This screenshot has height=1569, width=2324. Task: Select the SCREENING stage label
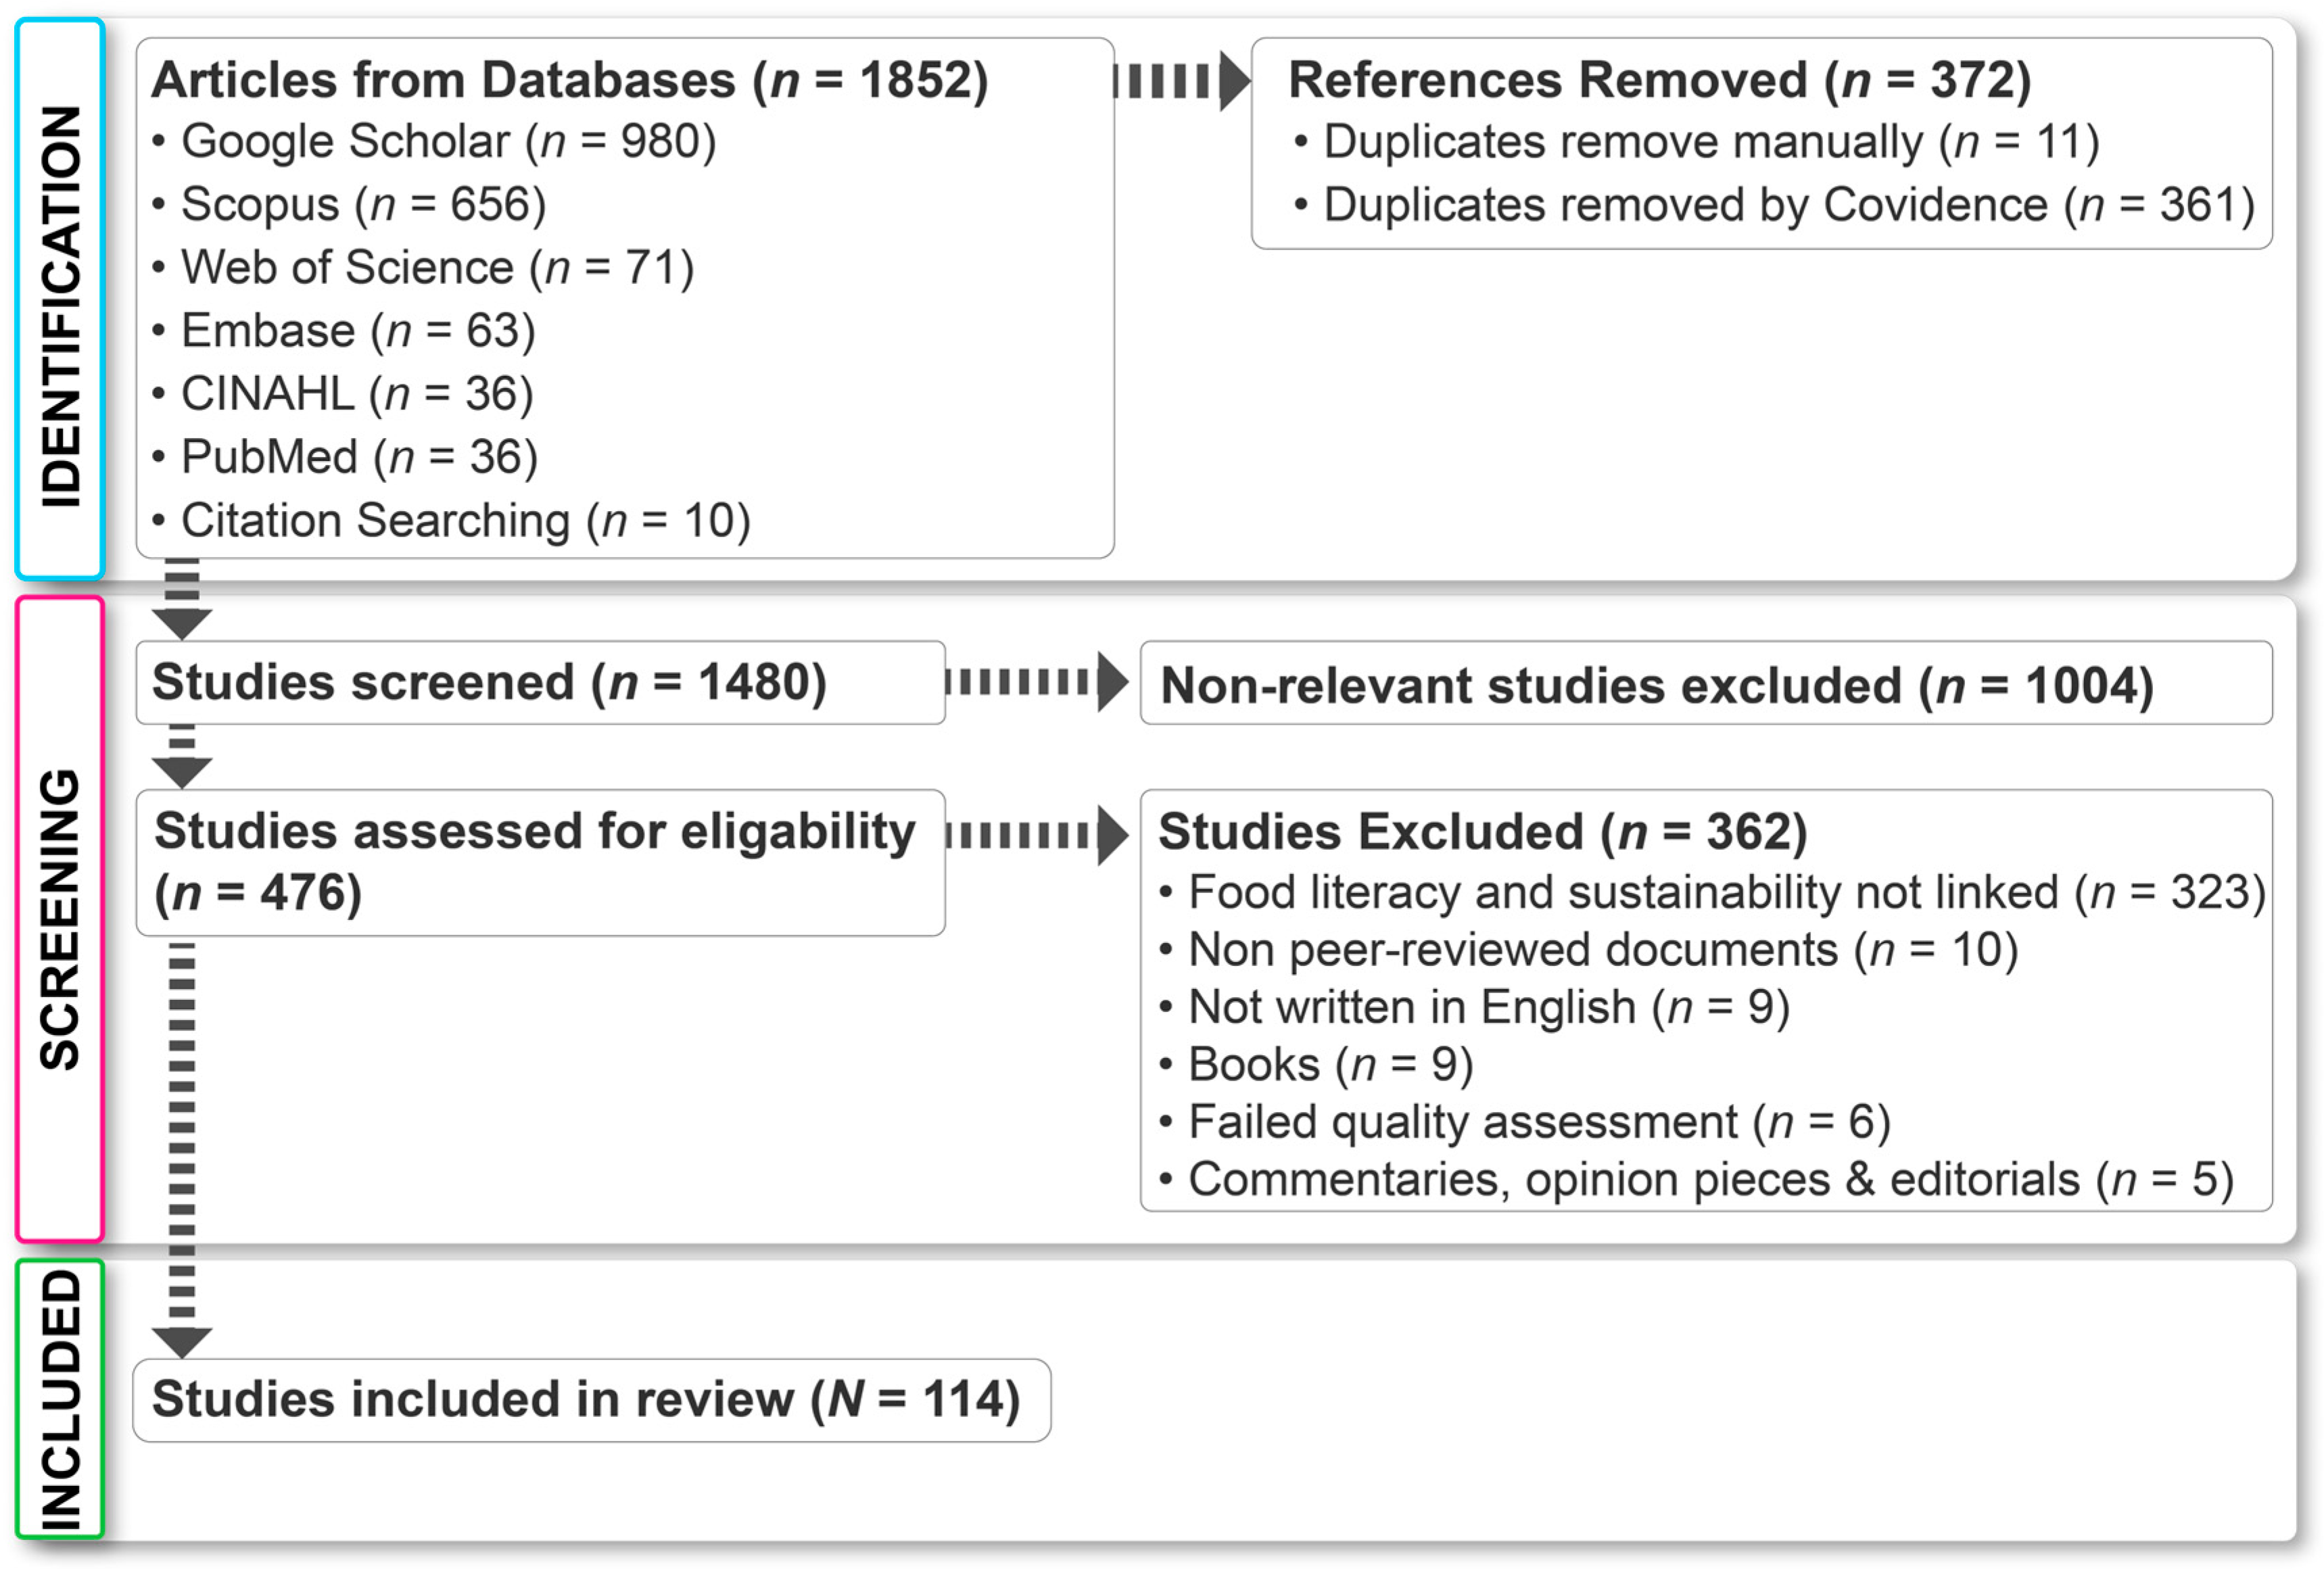[60, 920]
